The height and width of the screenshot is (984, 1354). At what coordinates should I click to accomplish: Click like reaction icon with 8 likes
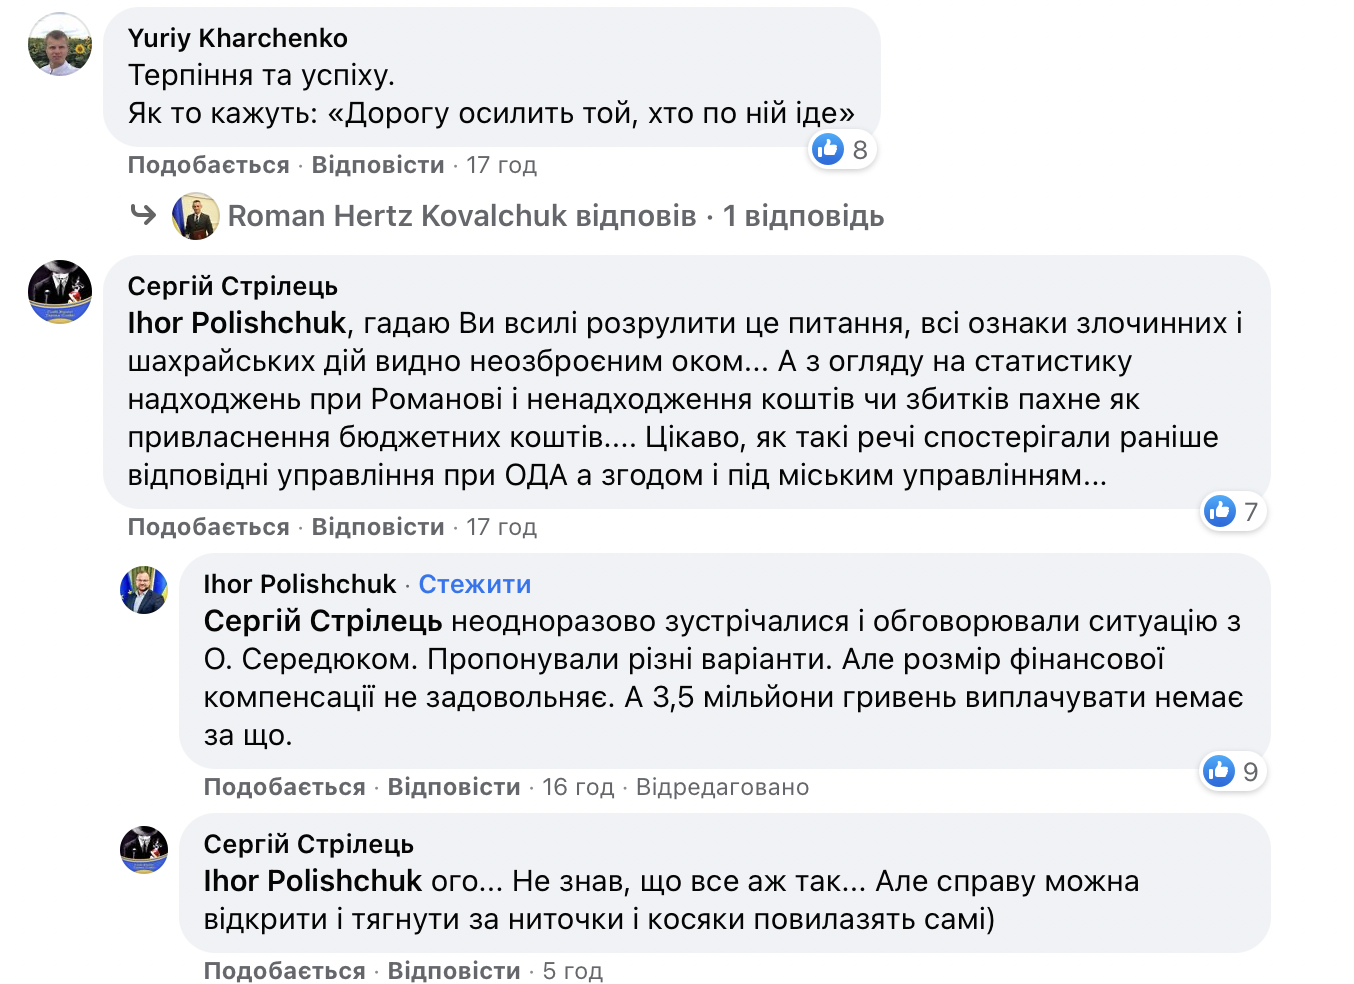click(x=828, y=150)
